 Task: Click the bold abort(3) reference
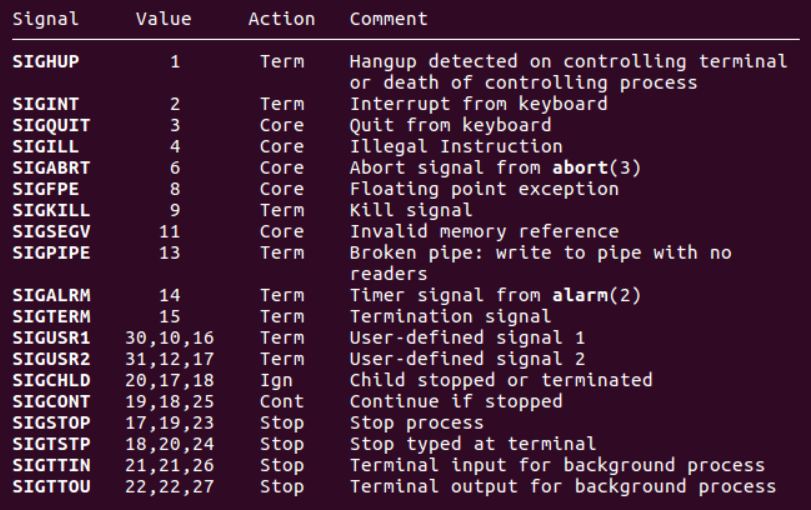click(597, 168)
